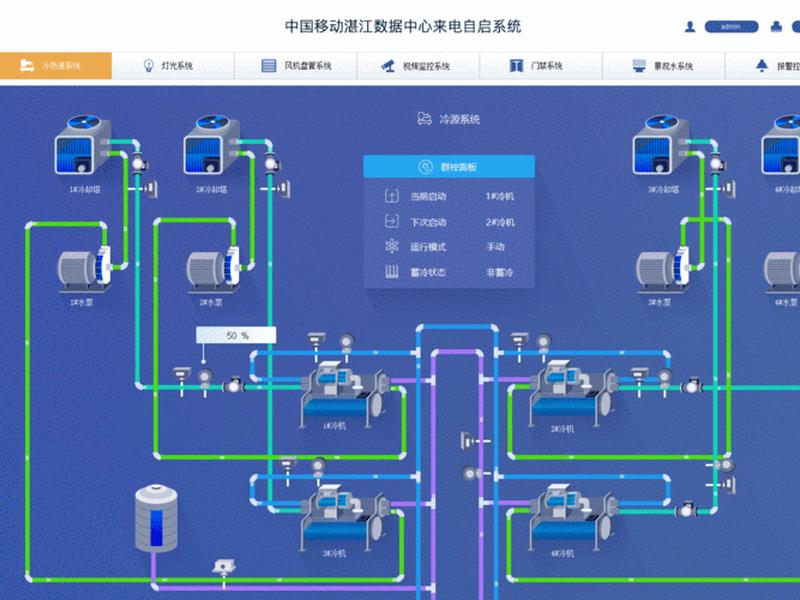Click the 蓄冷状态 icon
This screenshot has height=600, width=800.
click(391, 272)
